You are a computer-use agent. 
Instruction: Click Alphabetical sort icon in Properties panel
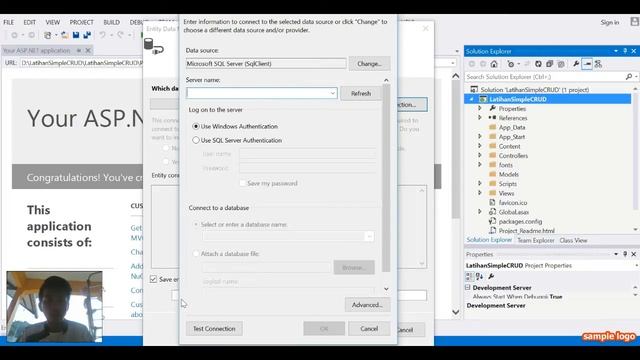tap(480, 276)
